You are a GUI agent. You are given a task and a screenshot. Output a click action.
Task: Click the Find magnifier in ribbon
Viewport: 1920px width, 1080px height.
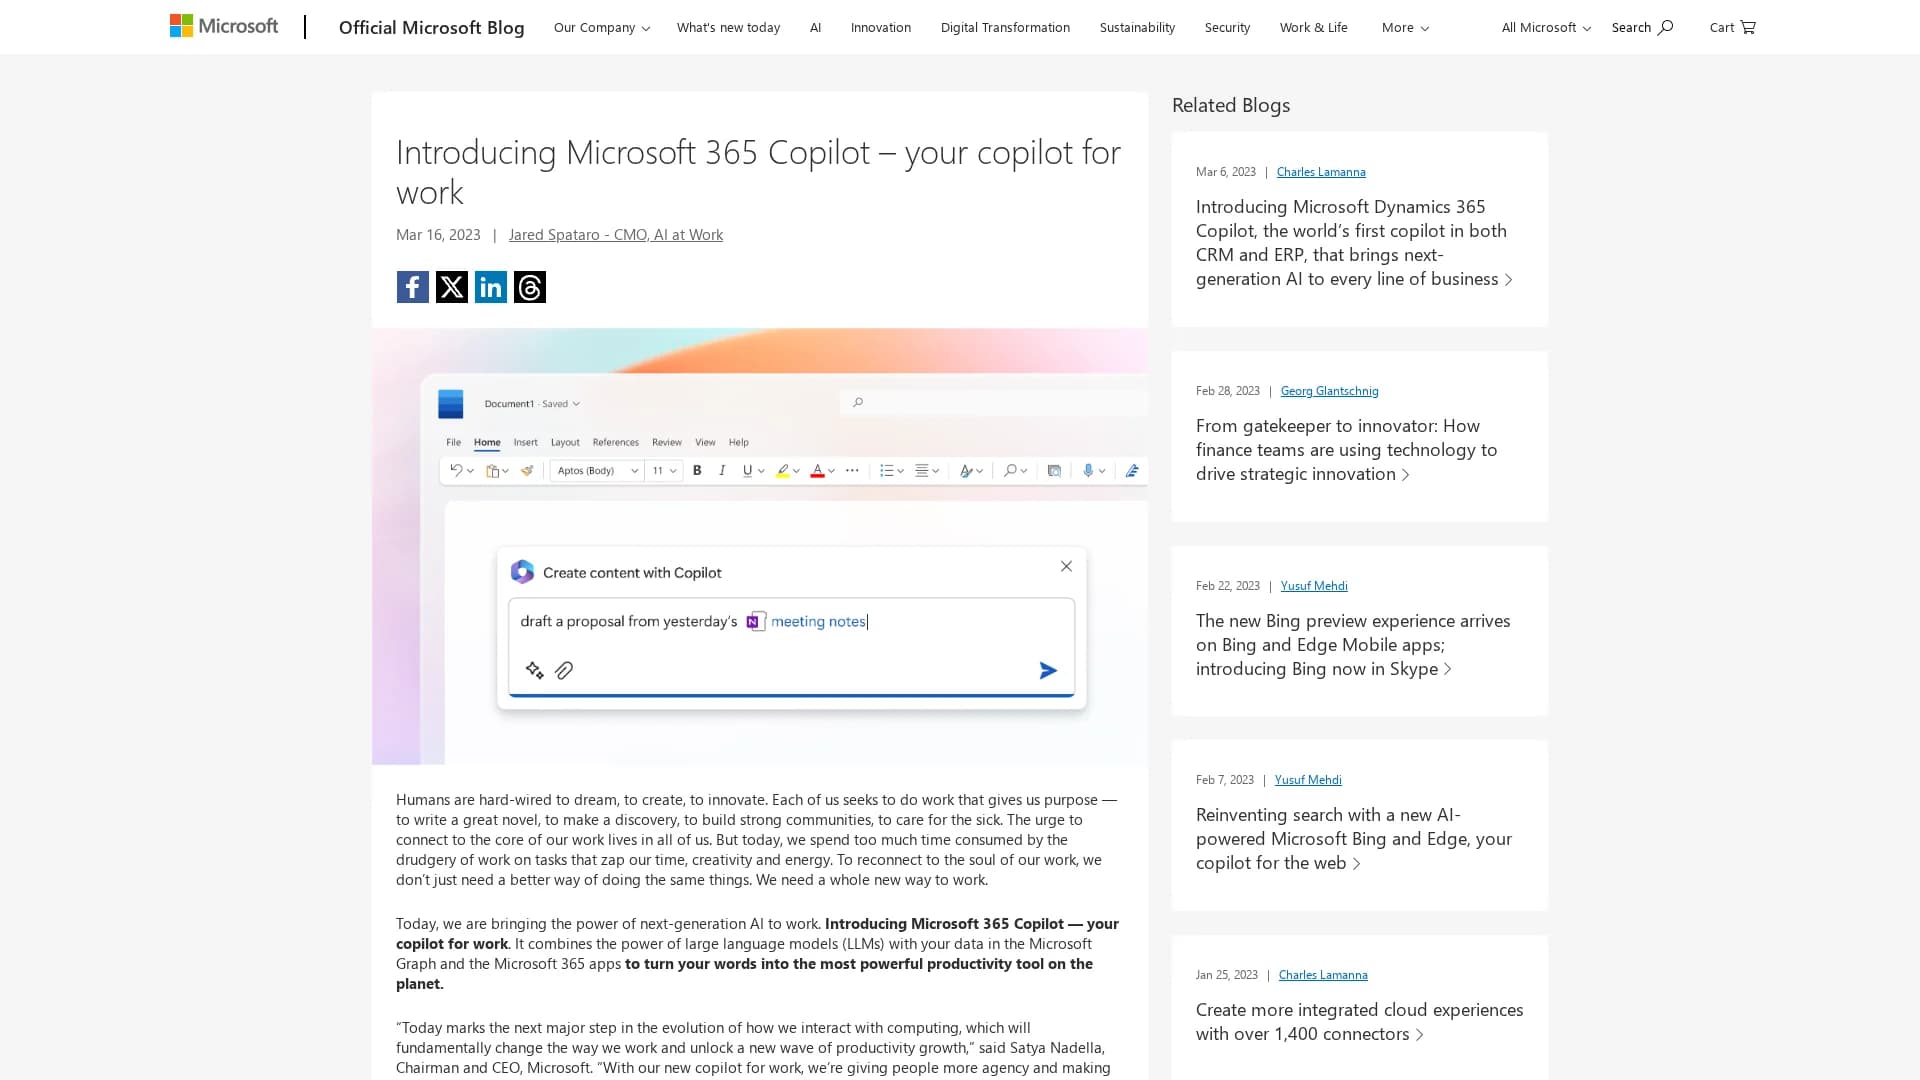click(x=1010, y=470)
